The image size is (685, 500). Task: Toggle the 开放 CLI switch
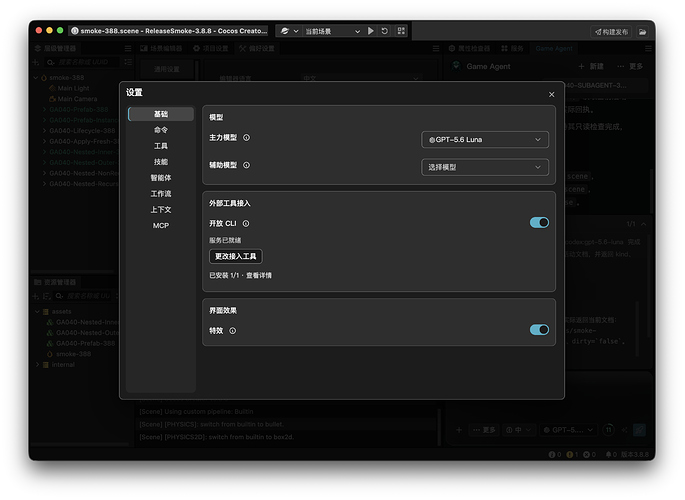539,223
